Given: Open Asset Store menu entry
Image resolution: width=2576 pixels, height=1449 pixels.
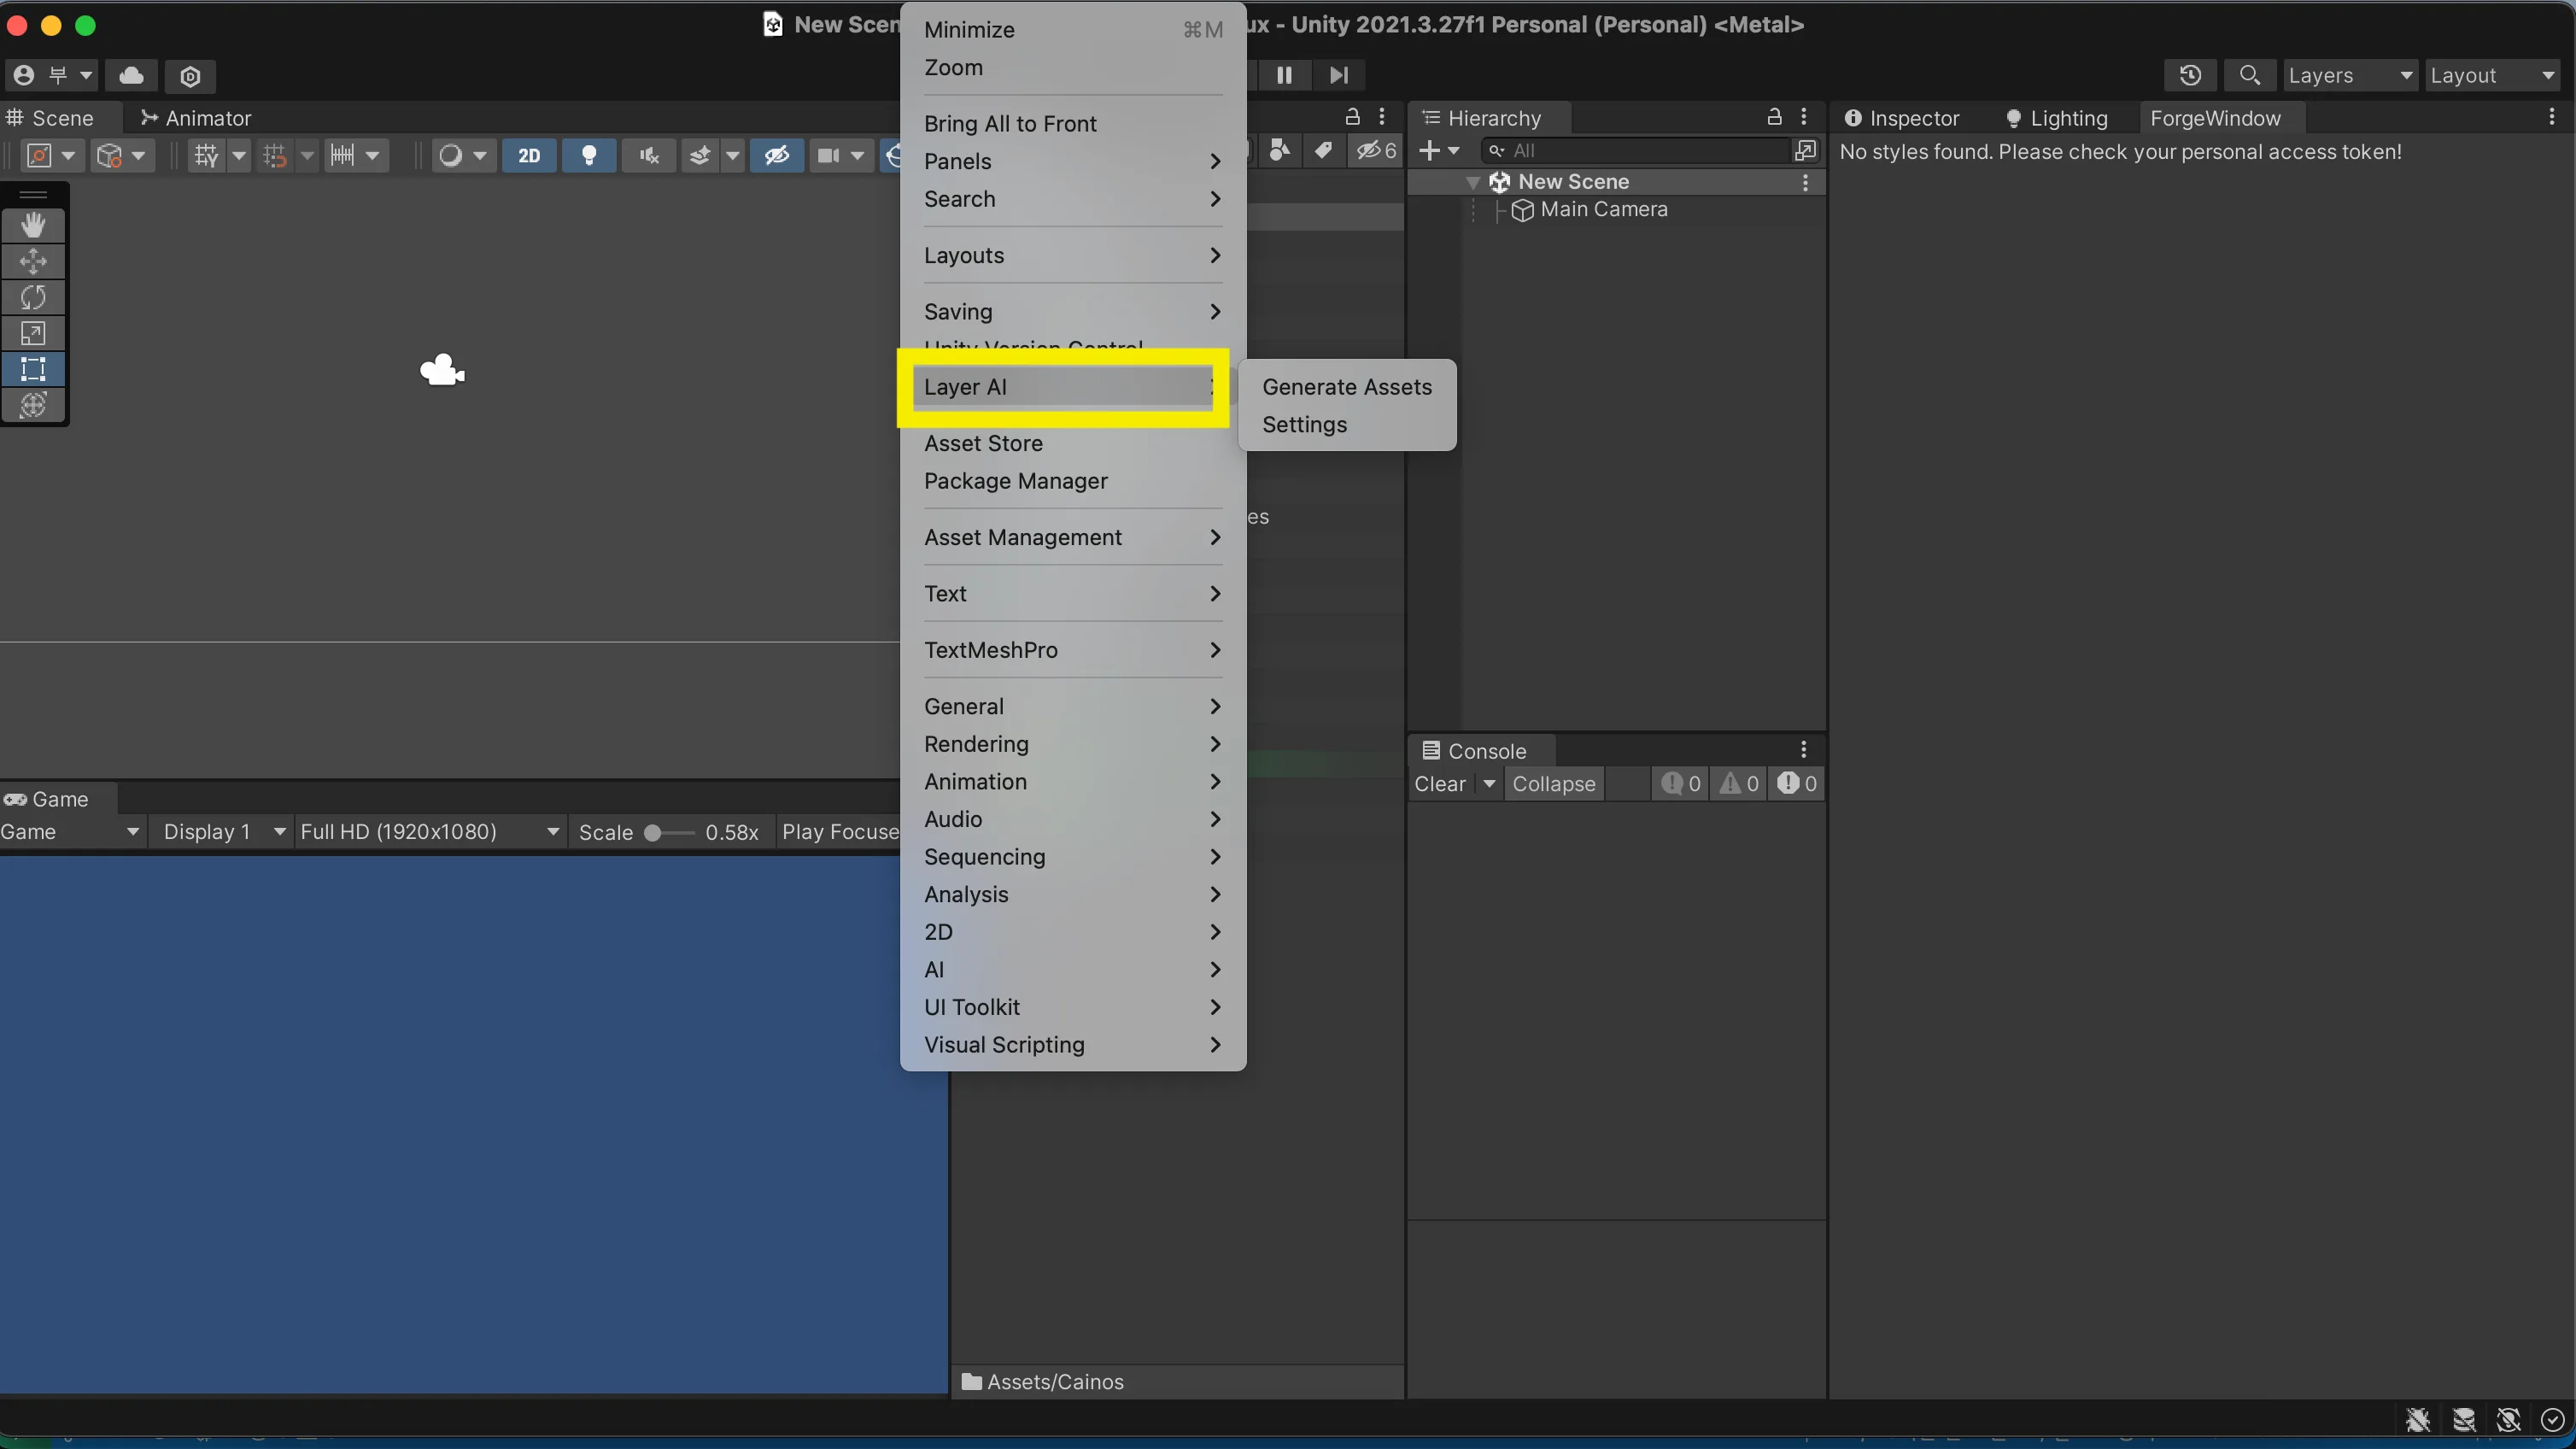Looking at the screenshot, I should coord(983,443).
